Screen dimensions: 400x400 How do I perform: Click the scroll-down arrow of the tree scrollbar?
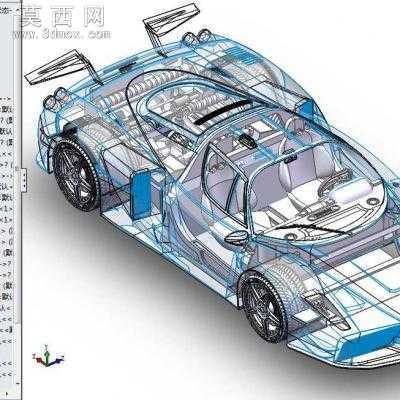click(x=17, y=384)
